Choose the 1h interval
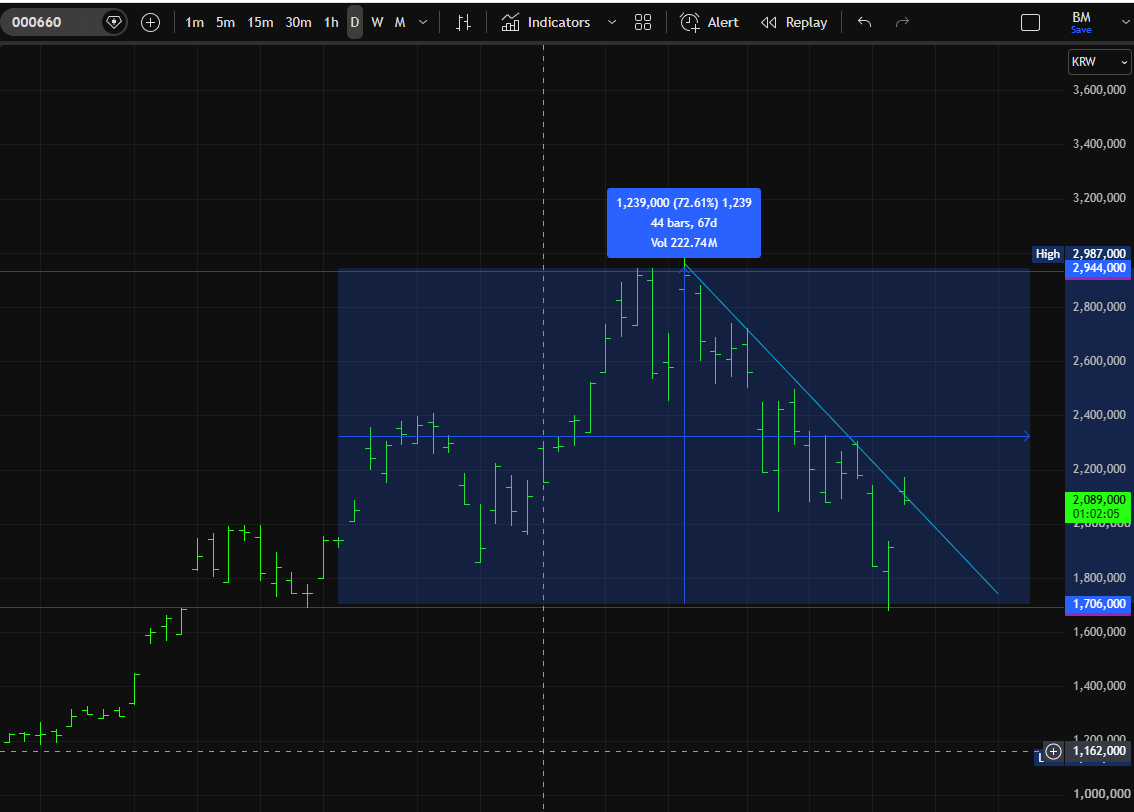The image size is (1134, 812). (x=331, y=22)
